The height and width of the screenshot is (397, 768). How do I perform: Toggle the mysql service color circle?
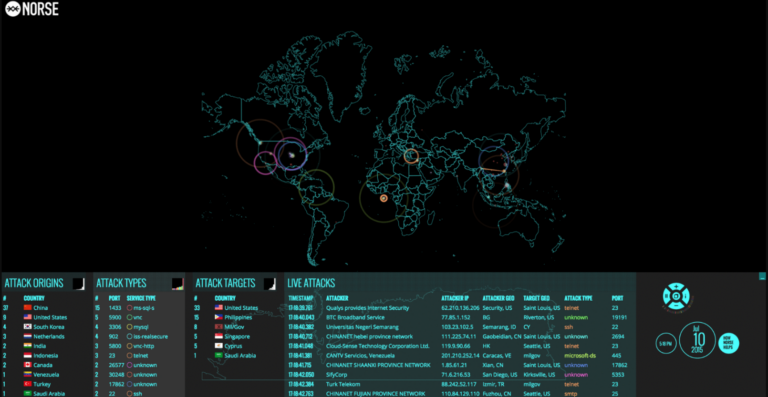coord(130,327)
